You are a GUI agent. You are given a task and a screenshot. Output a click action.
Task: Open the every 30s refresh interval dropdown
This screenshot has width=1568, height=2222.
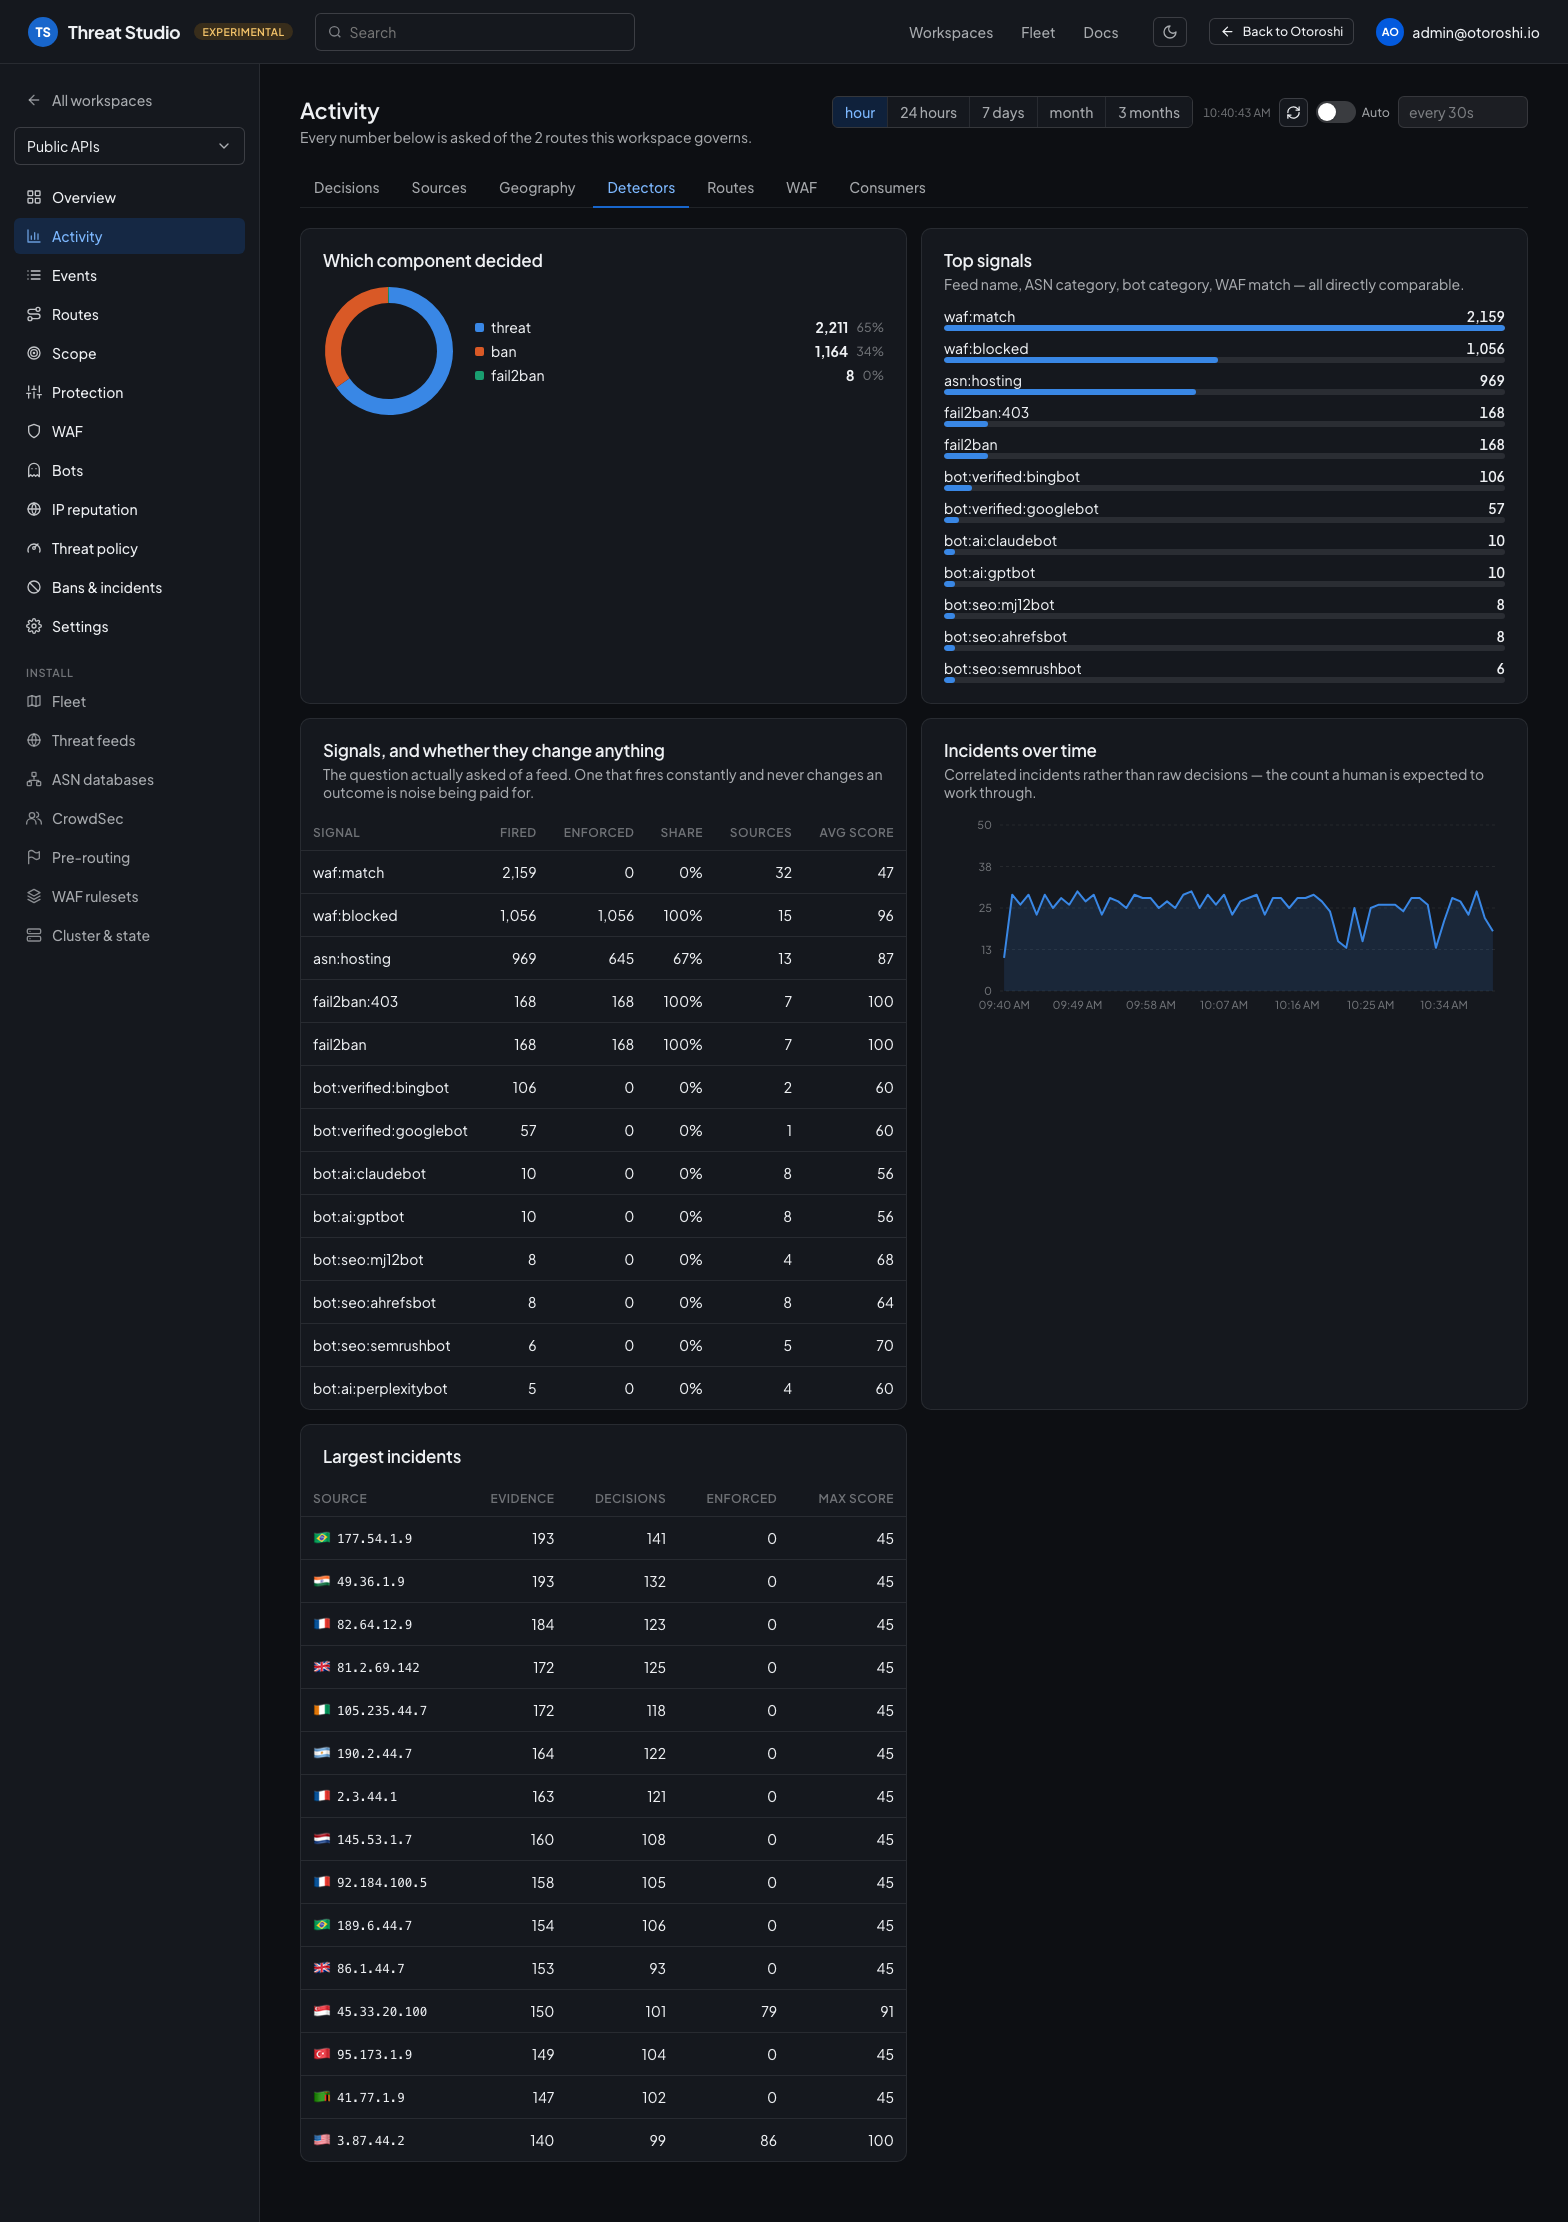(x=1462, y=113)
